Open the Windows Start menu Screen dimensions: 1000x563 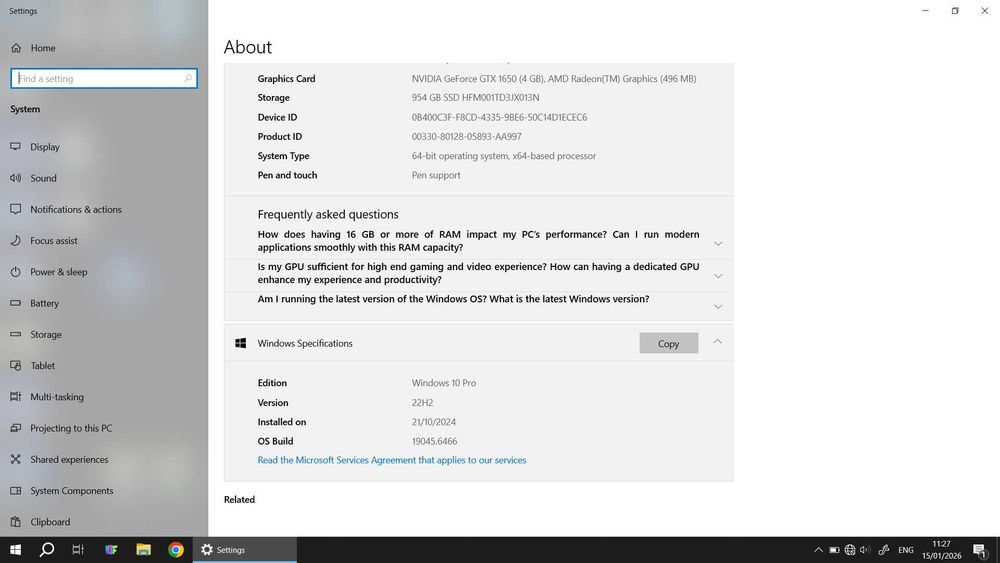point(15,550)
